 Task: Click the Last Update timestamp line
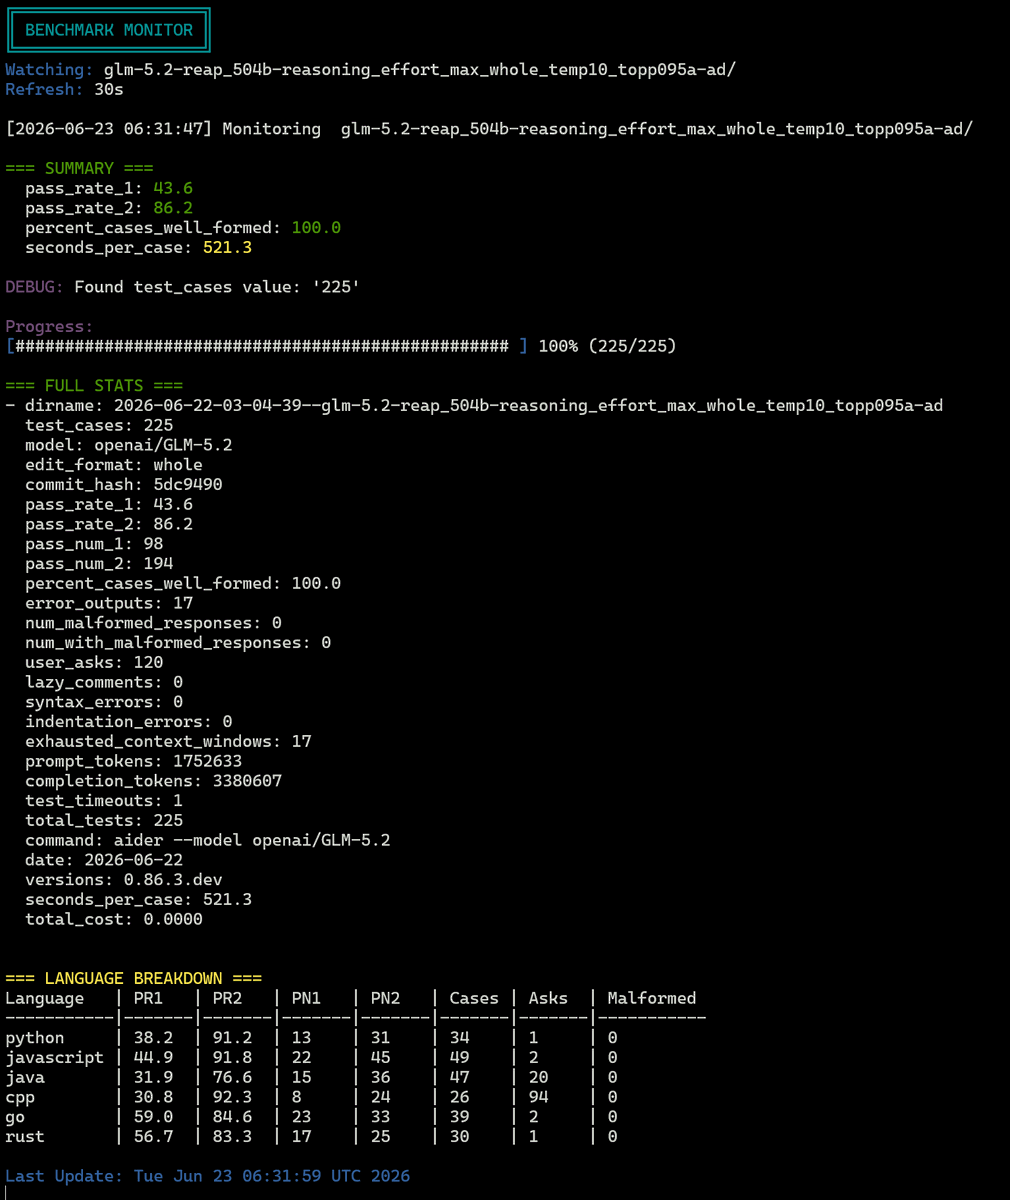coord(208,1176)
